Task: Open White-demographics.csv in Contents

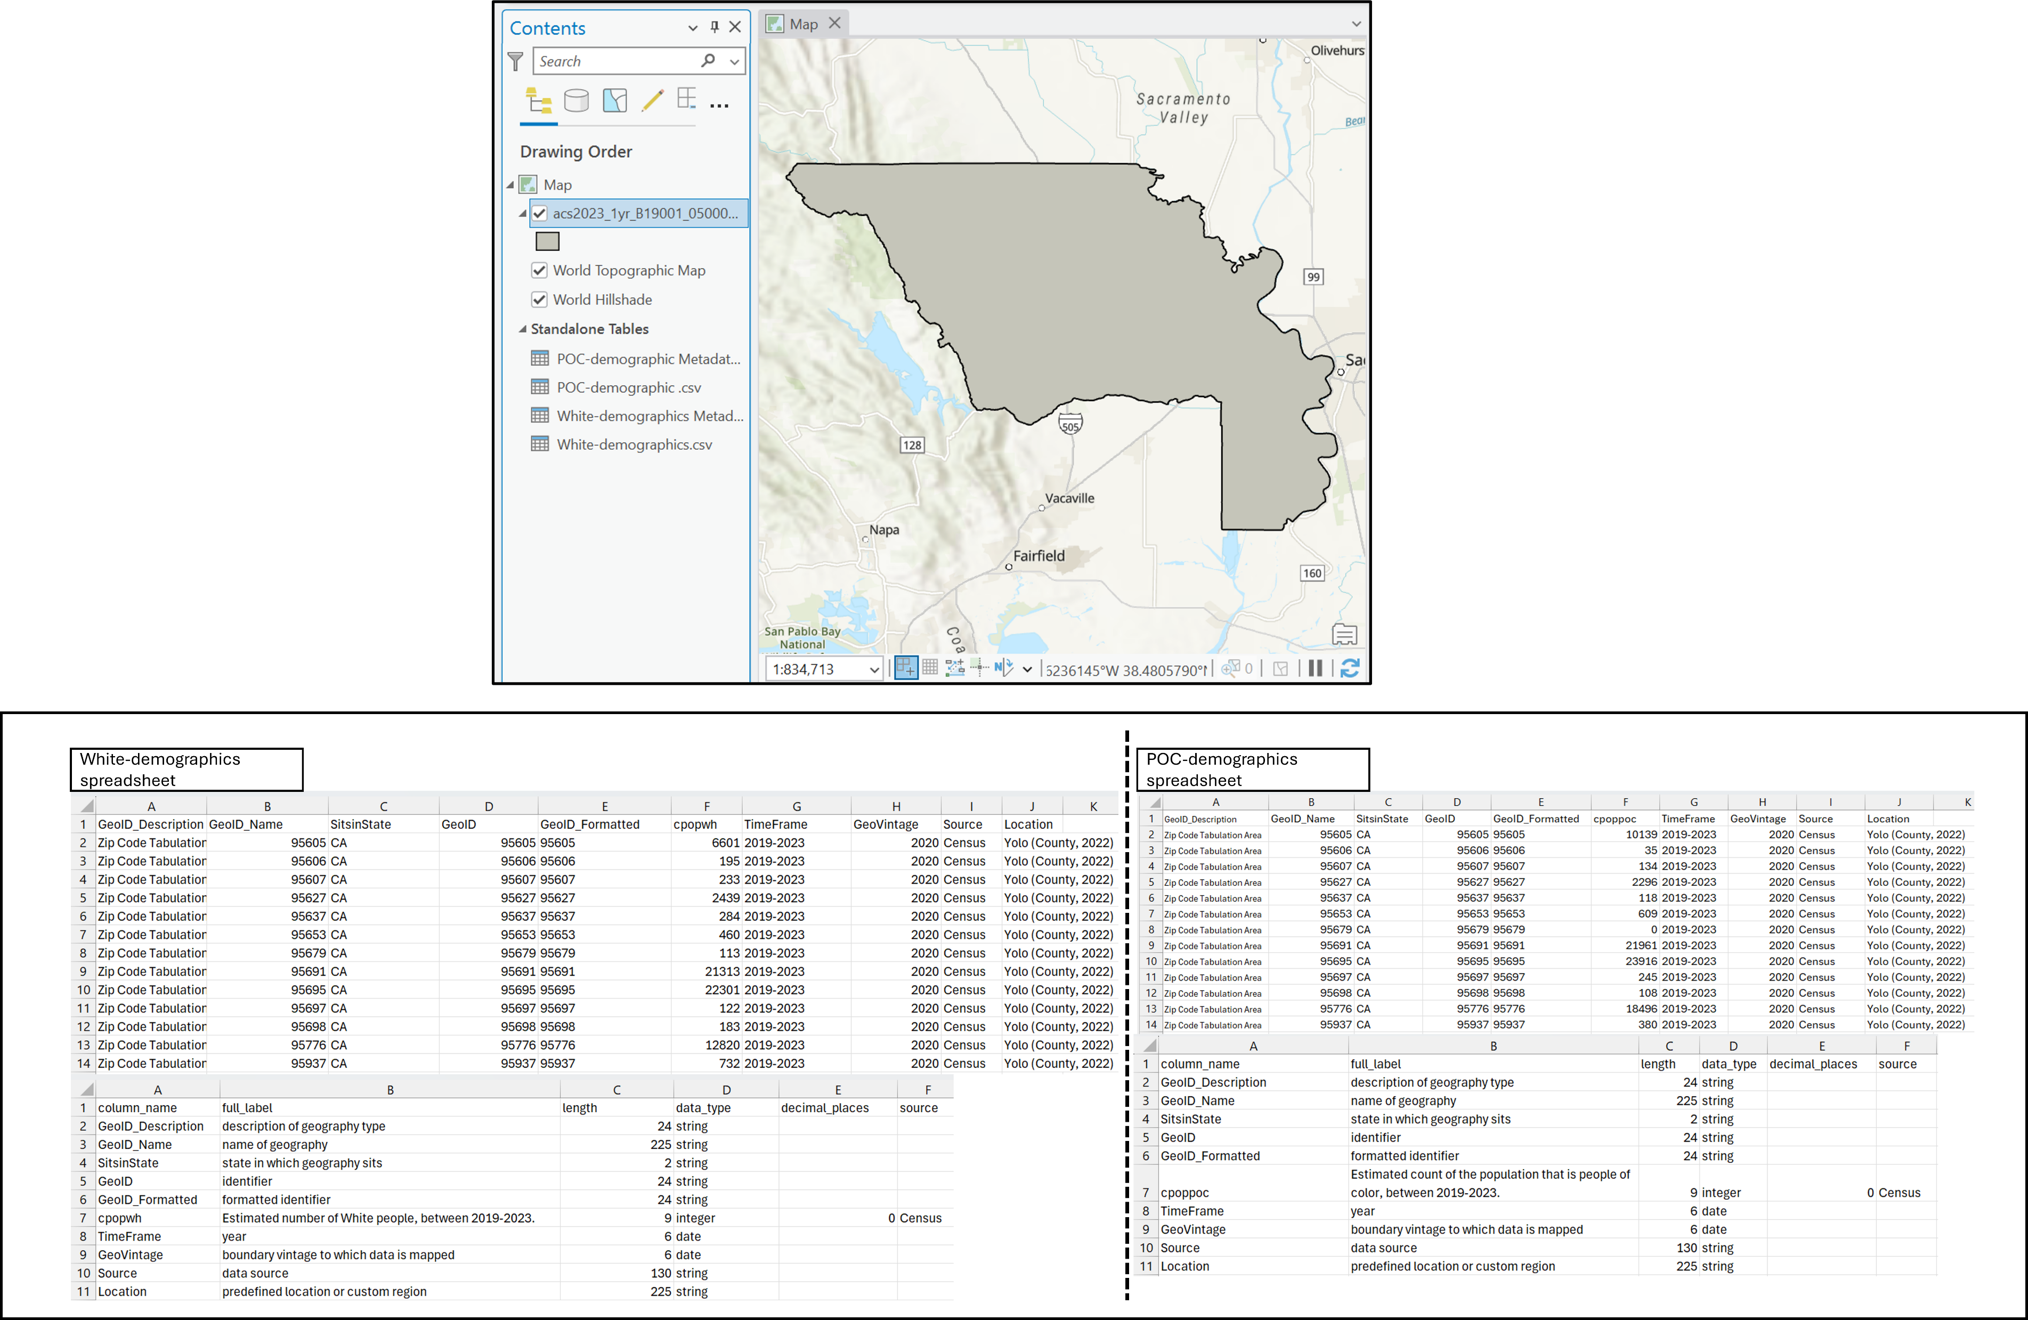Action: tap(634, 444)
